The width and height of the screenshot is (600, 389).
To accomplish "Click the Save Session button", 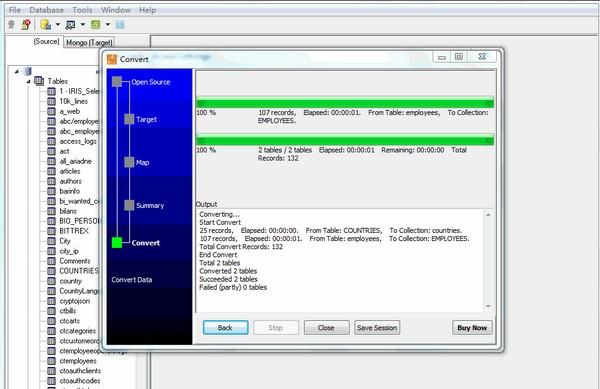I will [x=377, y=328].
